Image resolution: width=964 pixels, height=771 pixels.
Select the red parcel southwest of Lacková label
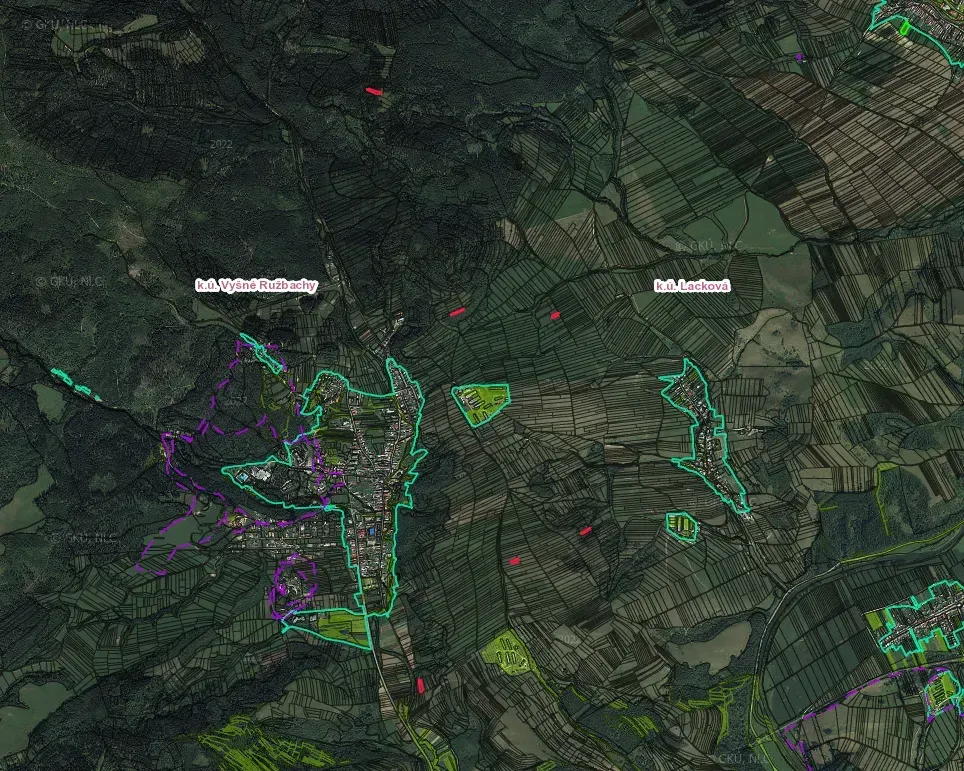(555, 315)
